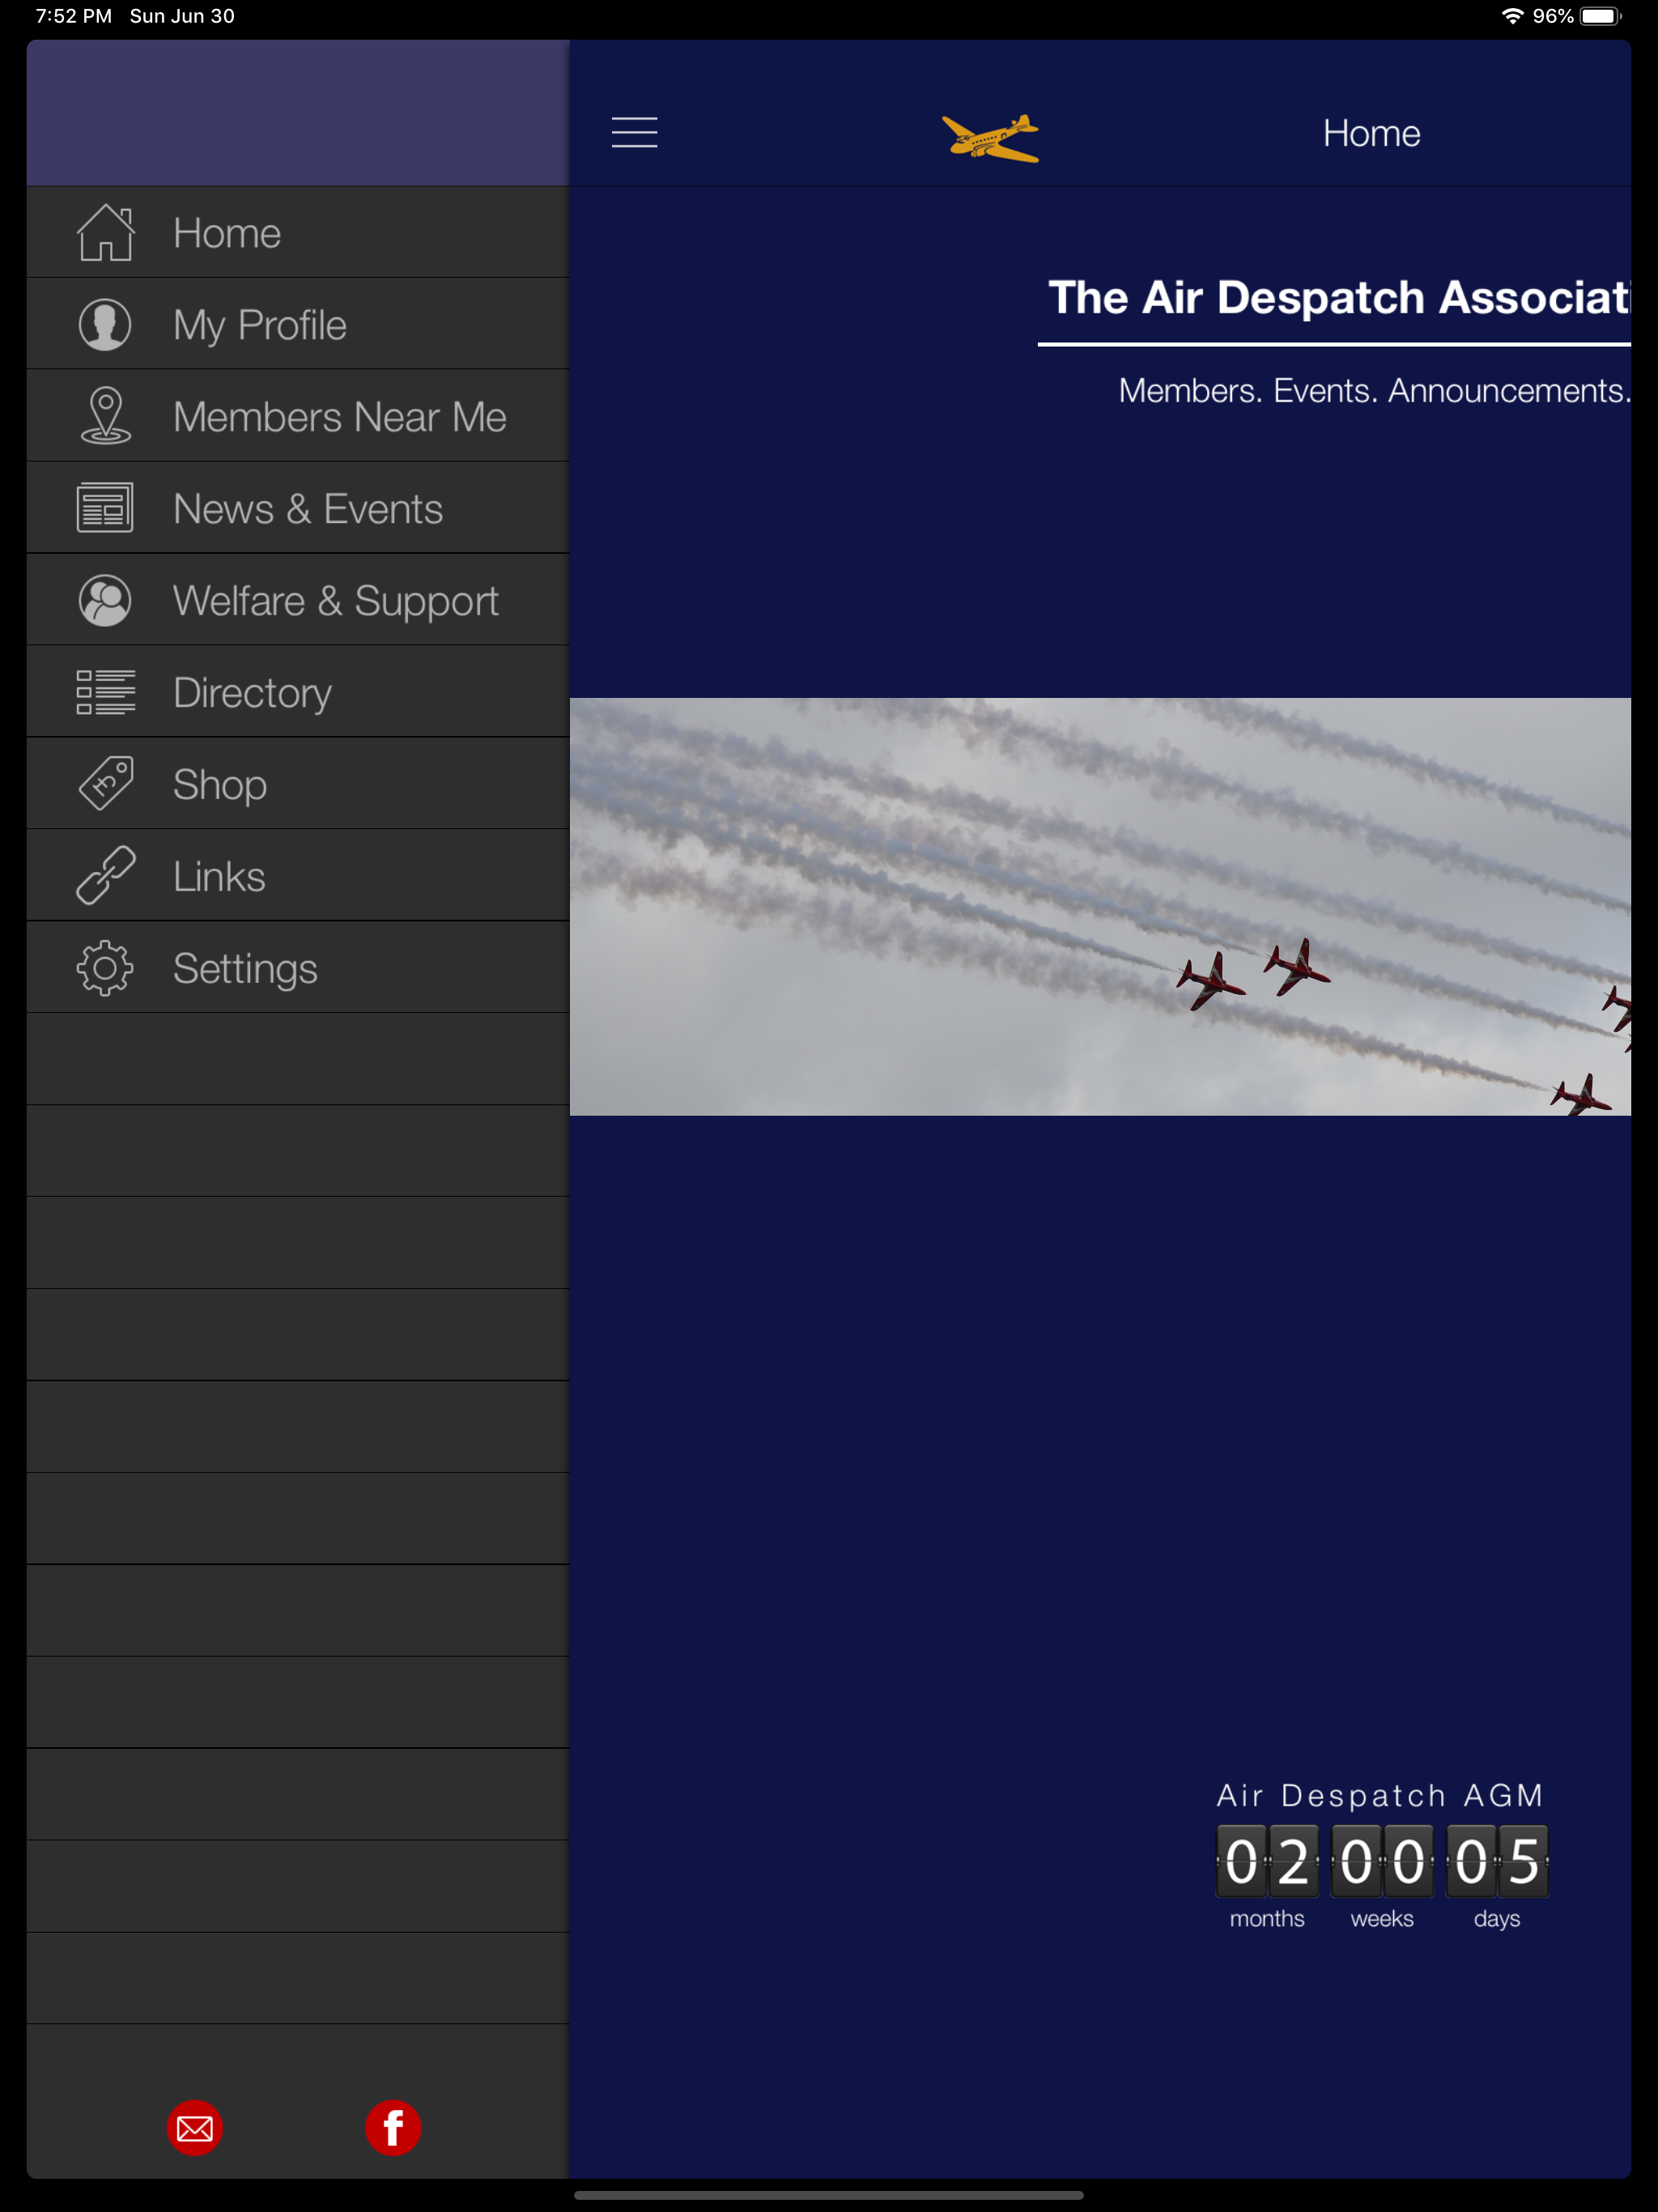Tap the weeks label under counter
1658x2212 pixels.
click(x=1382, y=1918)
